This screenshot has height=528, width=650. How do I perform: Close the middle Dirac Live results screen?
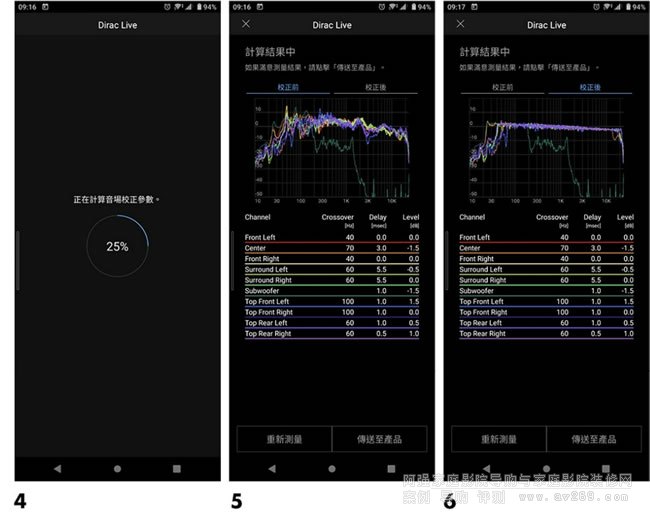coord(247,24)
